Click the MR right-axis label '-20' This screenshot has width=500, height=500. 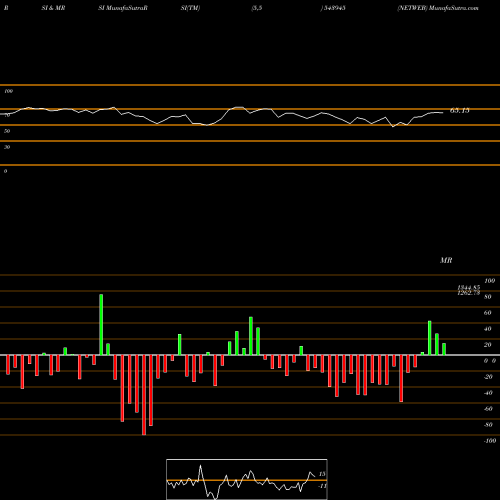pyautogui.click(x=488, y=377)
